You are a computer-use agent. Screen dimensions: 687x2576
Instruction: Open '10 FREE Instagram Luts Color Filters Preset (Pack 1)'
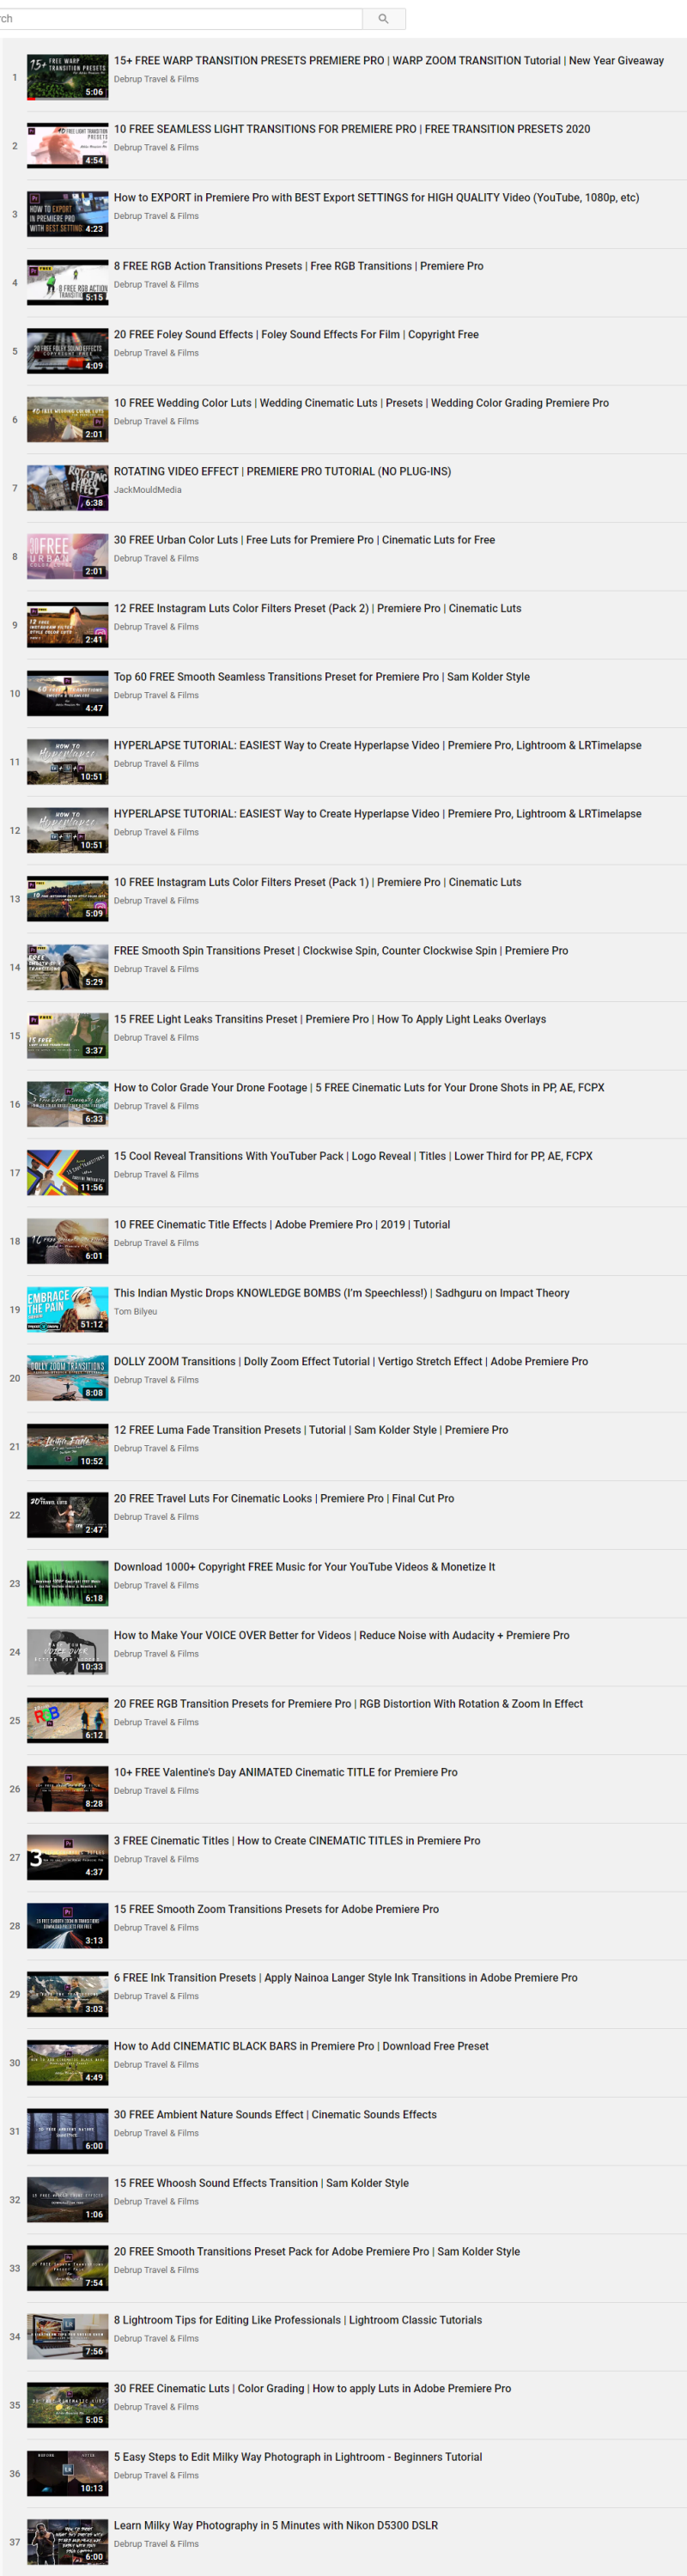point(317,883)
